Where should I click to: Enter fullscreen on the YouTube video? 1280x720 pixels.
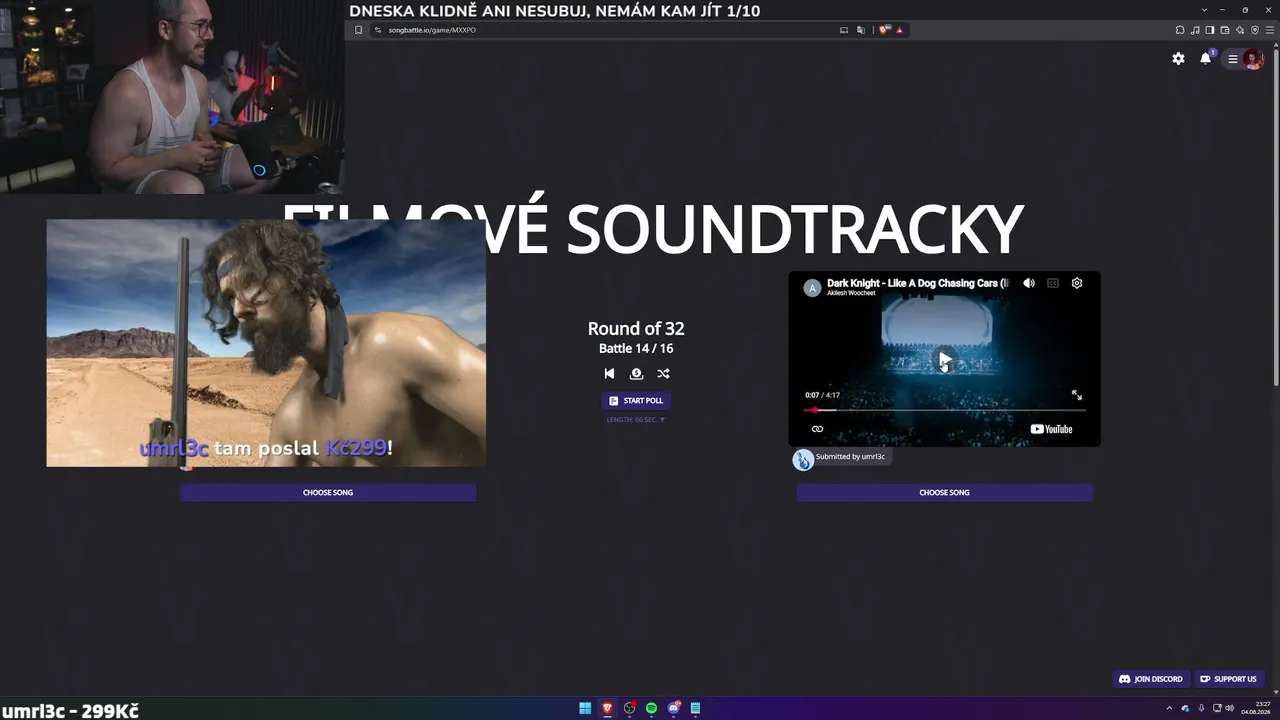pyautogui.click(x=1077, y=395)
